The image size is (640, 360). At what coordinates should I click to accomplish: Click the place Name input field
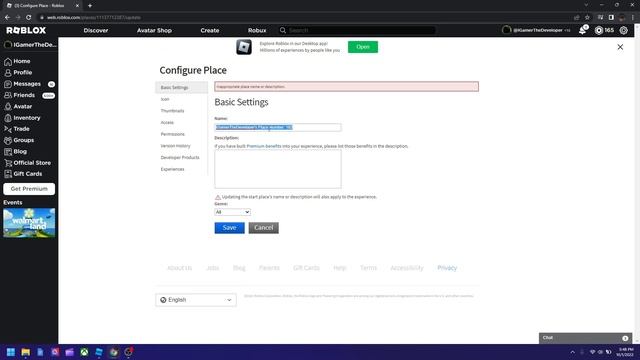(x=278, y=127)
